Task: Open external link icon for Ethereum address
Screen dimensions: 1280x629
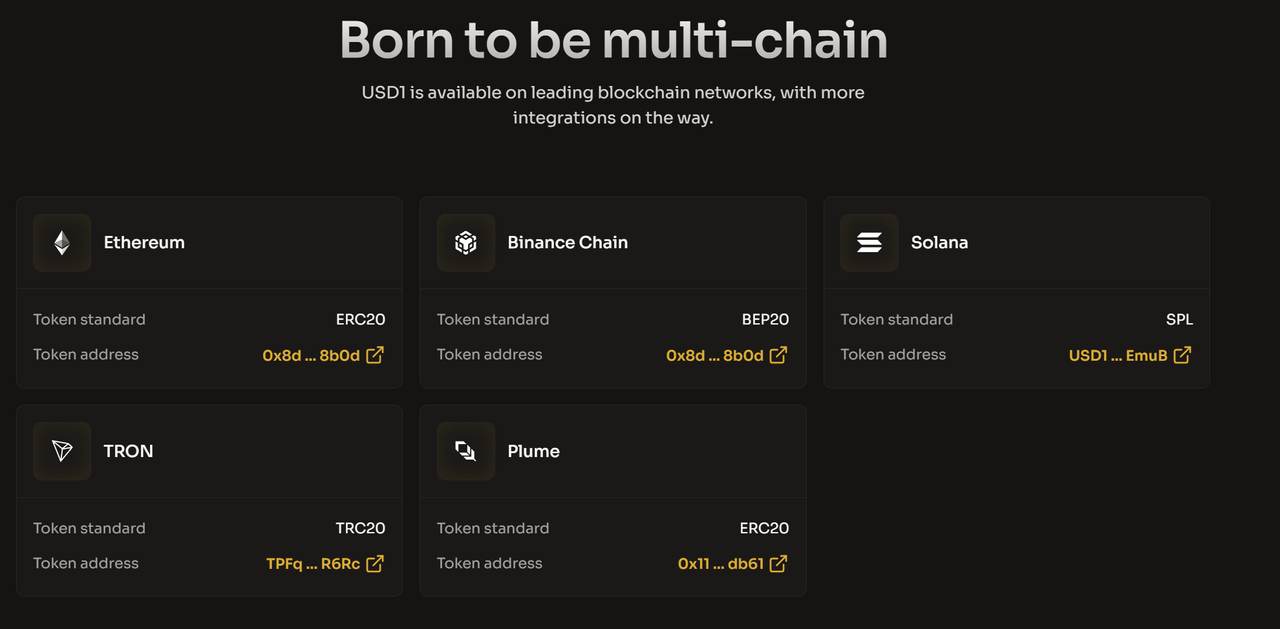Action: [375, 355]
